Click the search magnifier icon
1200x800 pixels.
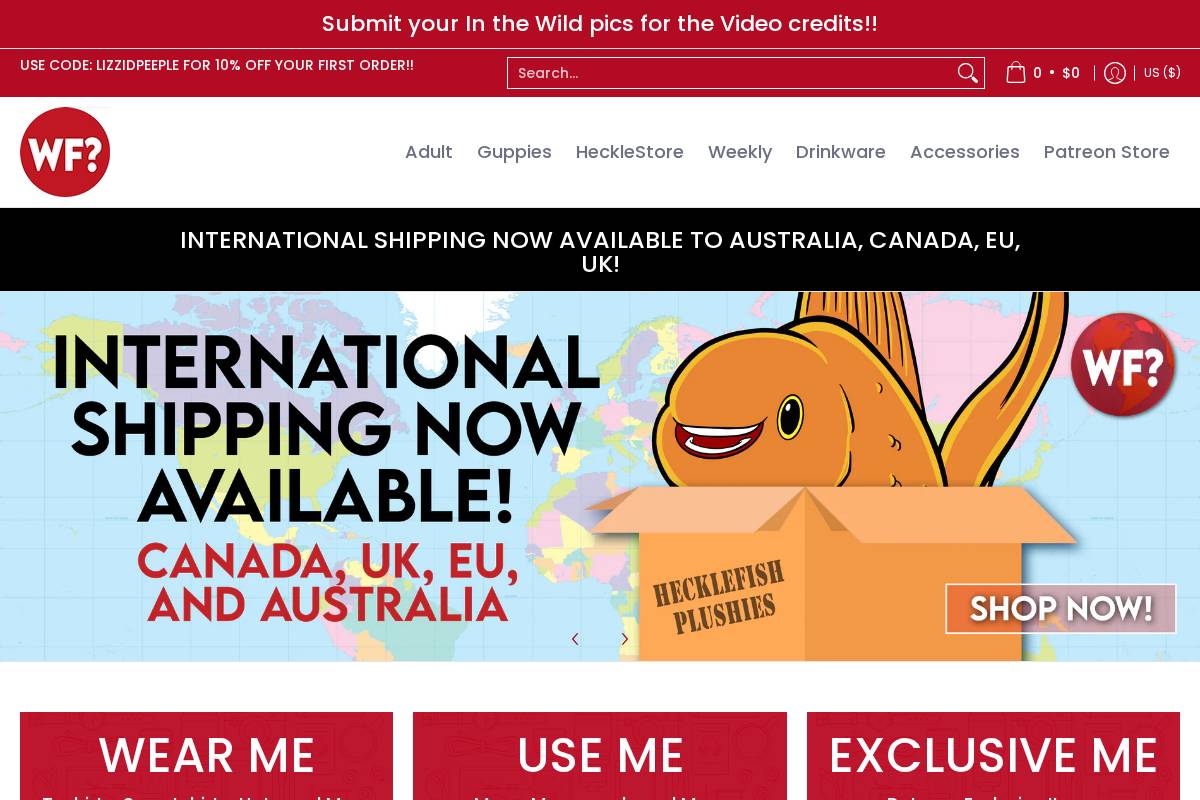(x=967, y=73)
